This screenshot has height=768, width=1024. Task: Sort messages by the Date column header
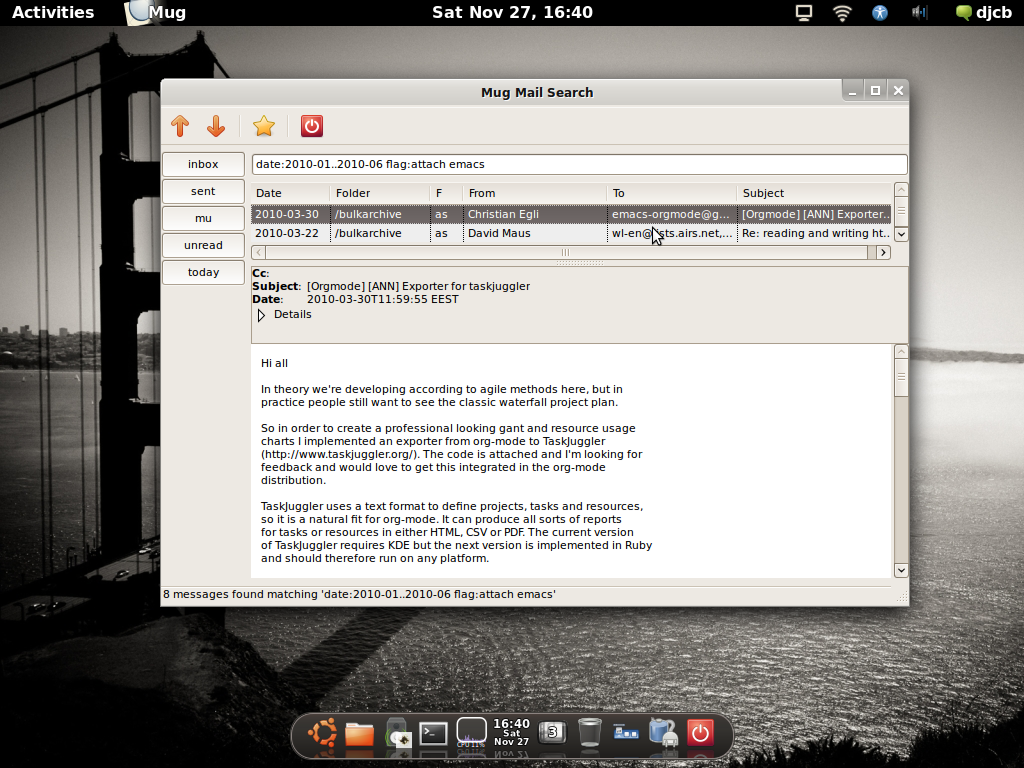coord(269,193)
